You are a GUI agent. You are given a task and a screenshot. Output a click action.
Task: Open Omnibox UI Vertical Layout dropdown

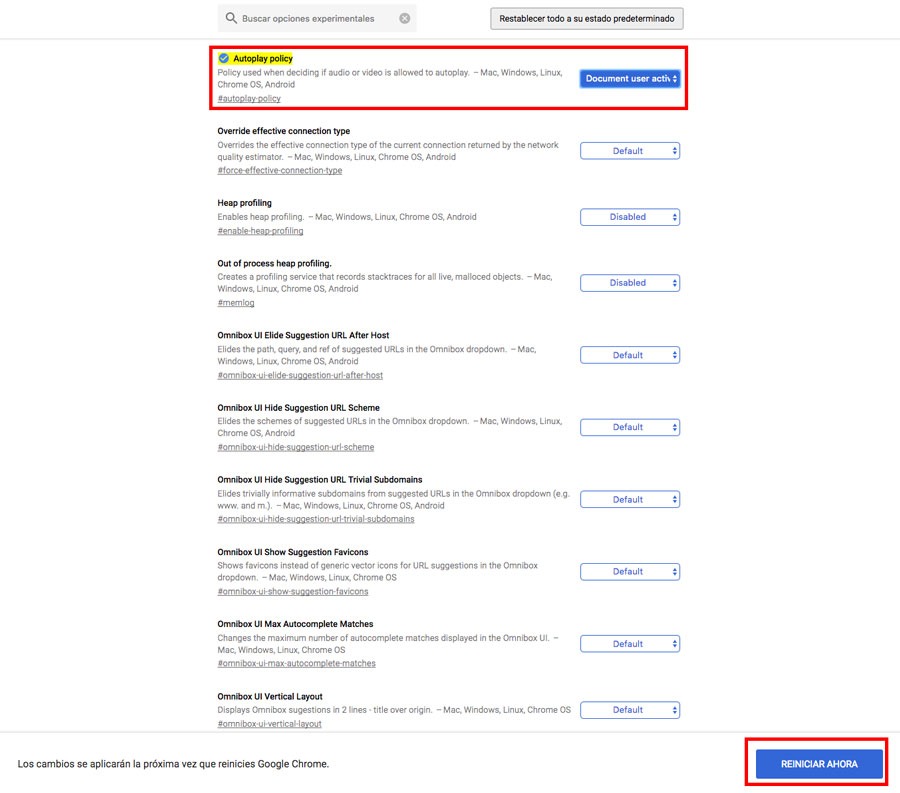click(x=630, y=710)
